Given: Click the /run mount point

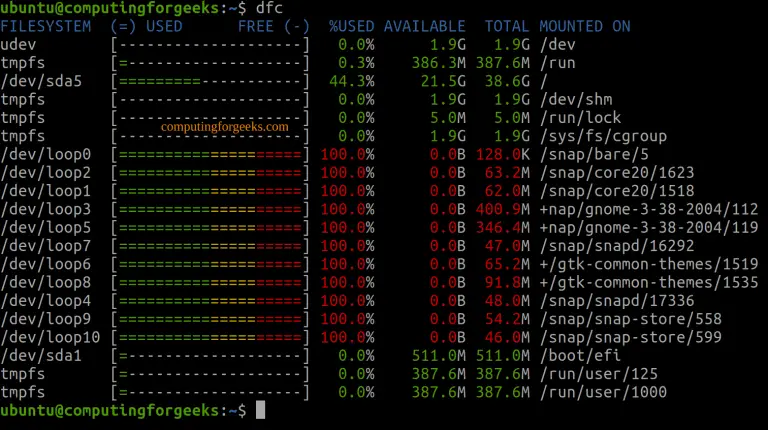Looking at the screenshot, I should (x=557, y=63).
